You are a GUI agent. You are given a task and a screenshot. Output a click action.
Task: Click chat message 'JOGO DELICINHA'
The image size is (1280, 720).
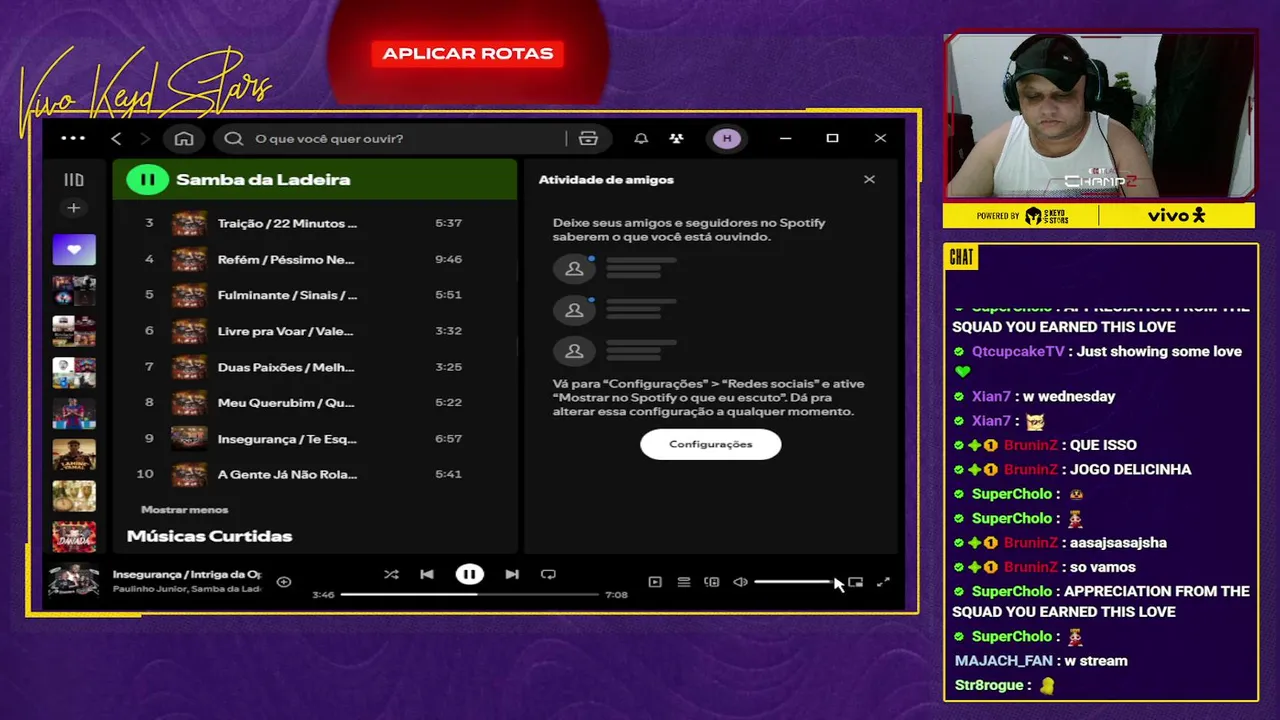[1130, 470]
